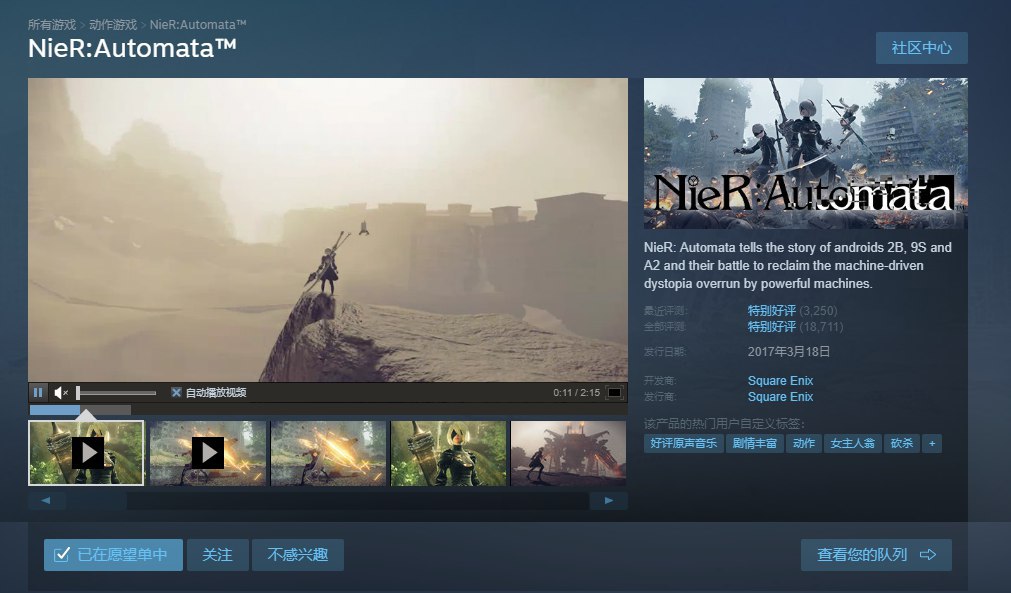1011x593 pixels.
Task: Play the second trailer thumbnail
Action: [208, 453]
